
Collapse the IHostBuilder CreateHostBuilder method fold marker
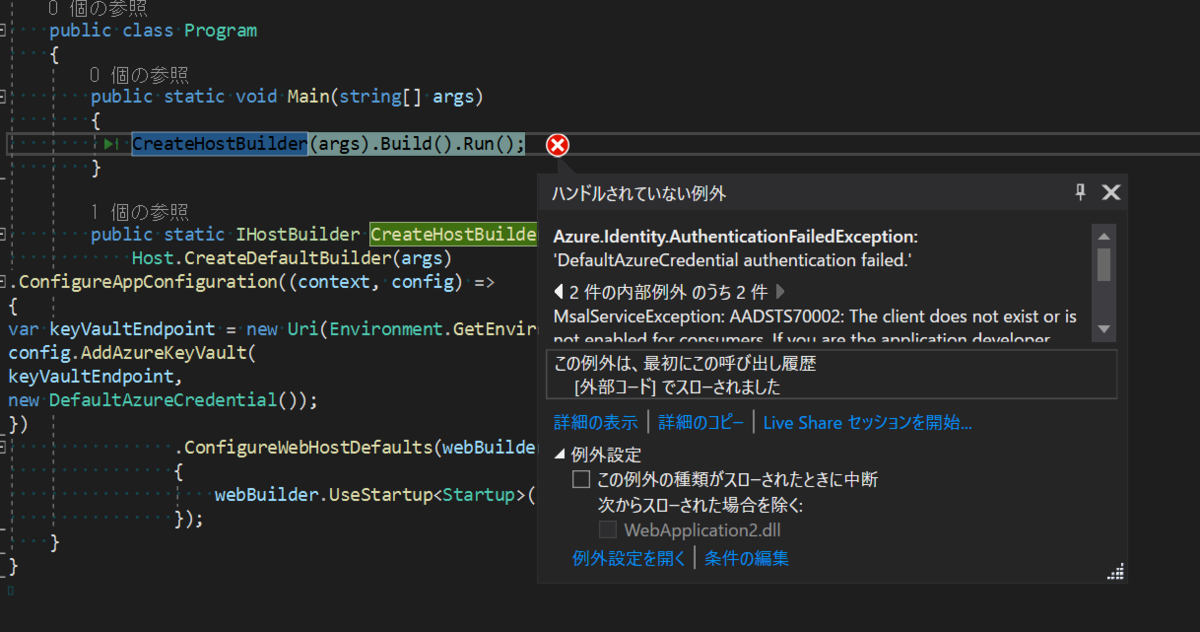tap(3, 235)
